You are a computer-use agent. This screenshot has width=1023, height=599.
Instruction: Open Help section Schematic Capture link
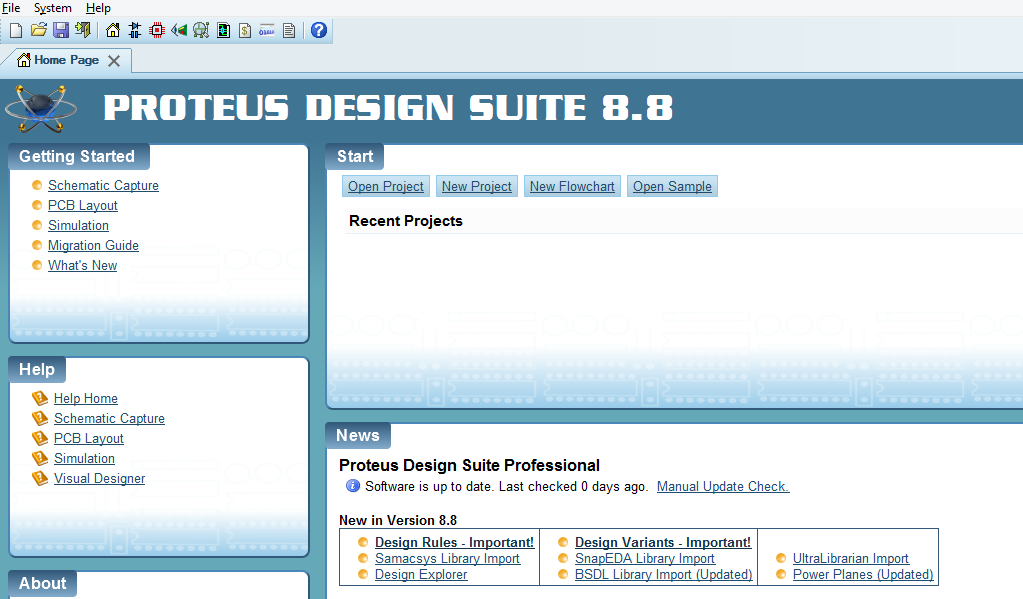coord(109,418)
